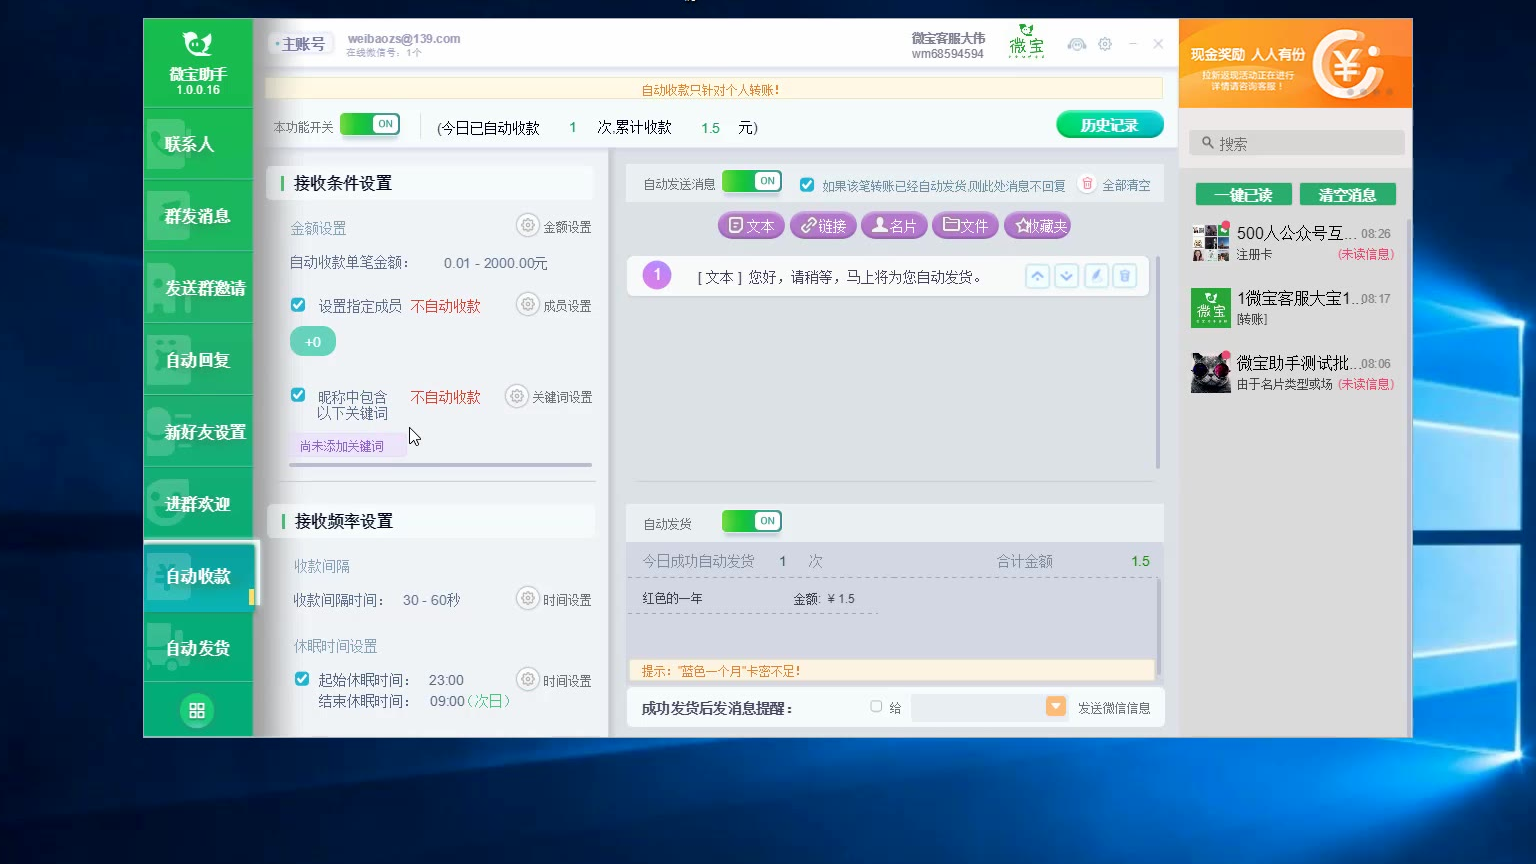Uncheck 如果该笔转账已经自动发货 checkbox
The width and height of the screenshot is (1536, 864).
click(x=807, y=185)
